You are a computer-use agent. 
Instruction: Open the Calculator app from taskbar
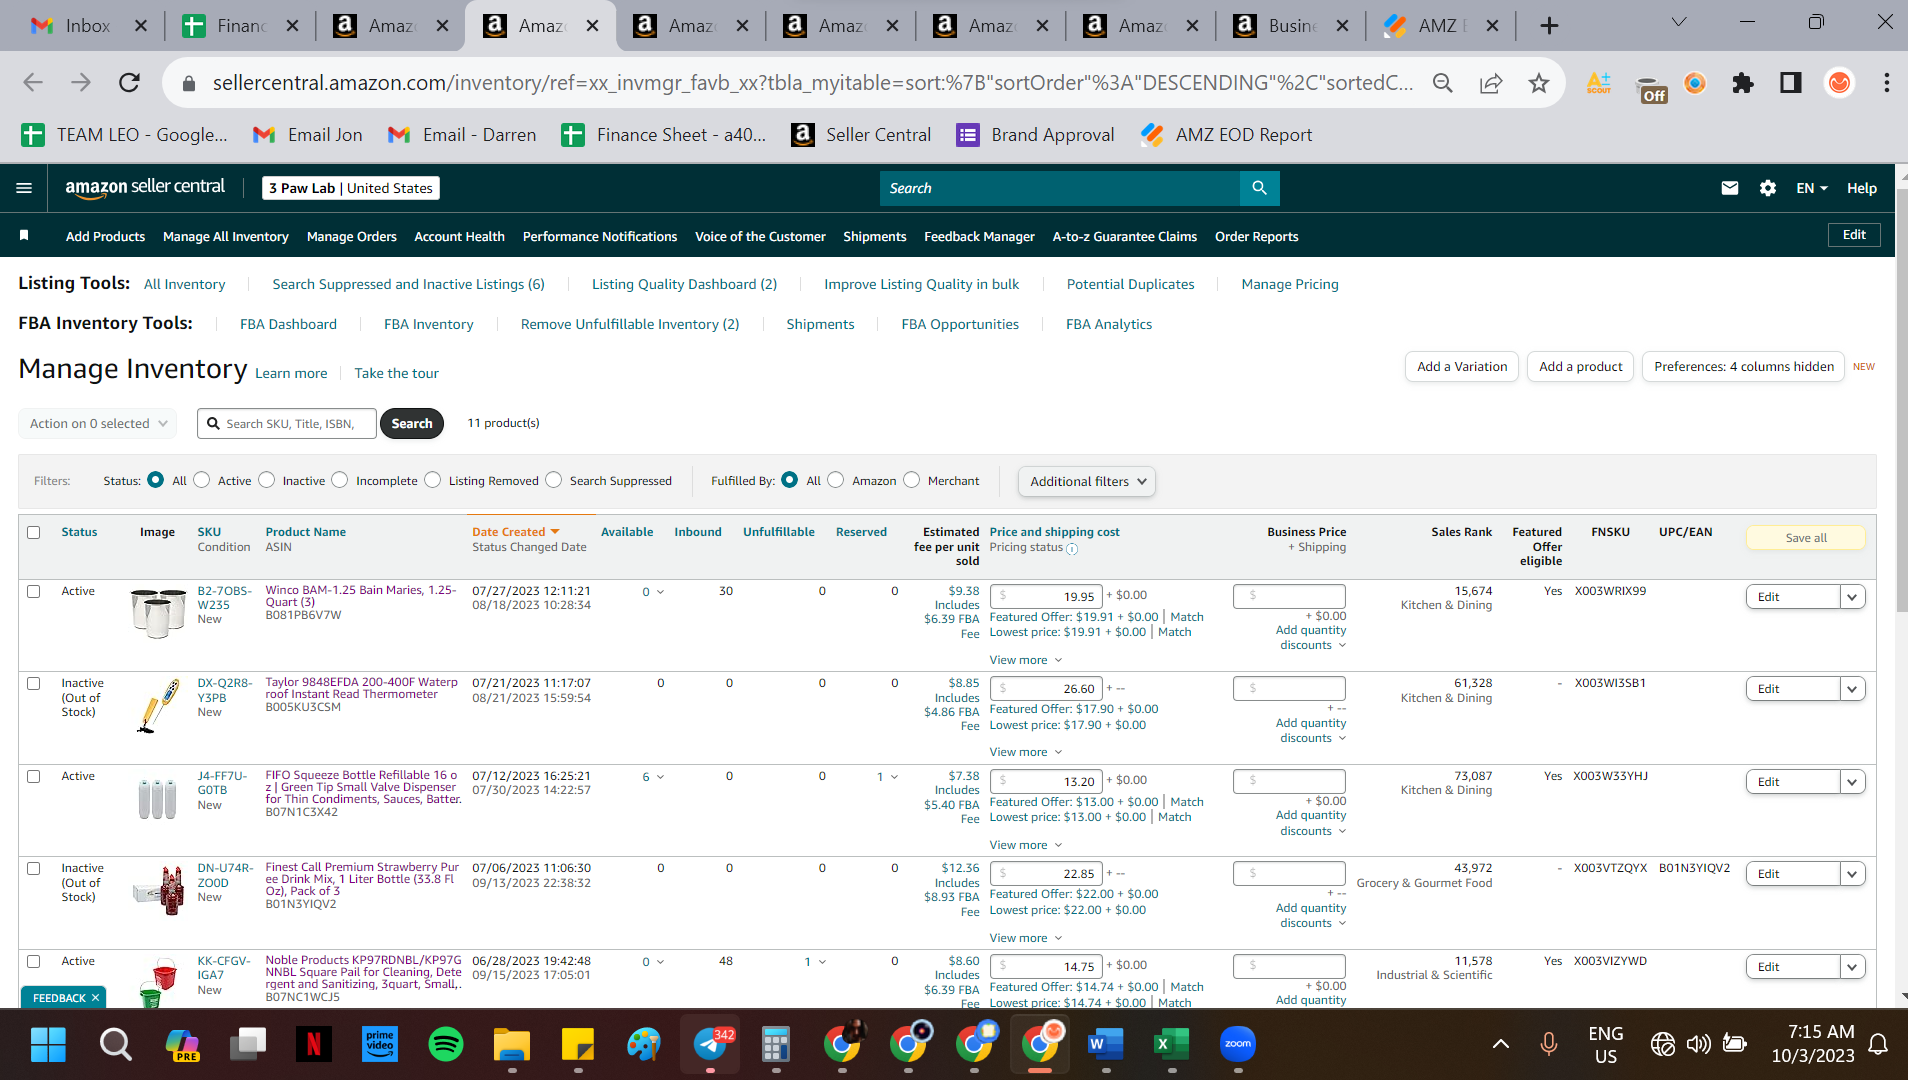[x=776, y=1045]
